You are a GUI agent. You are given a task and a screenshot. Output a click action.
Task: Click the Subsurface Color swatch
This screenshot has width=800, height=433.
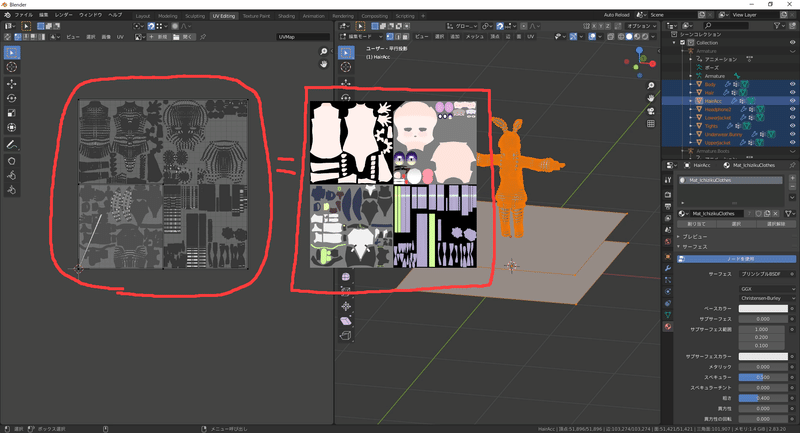(x=763, y=356)
